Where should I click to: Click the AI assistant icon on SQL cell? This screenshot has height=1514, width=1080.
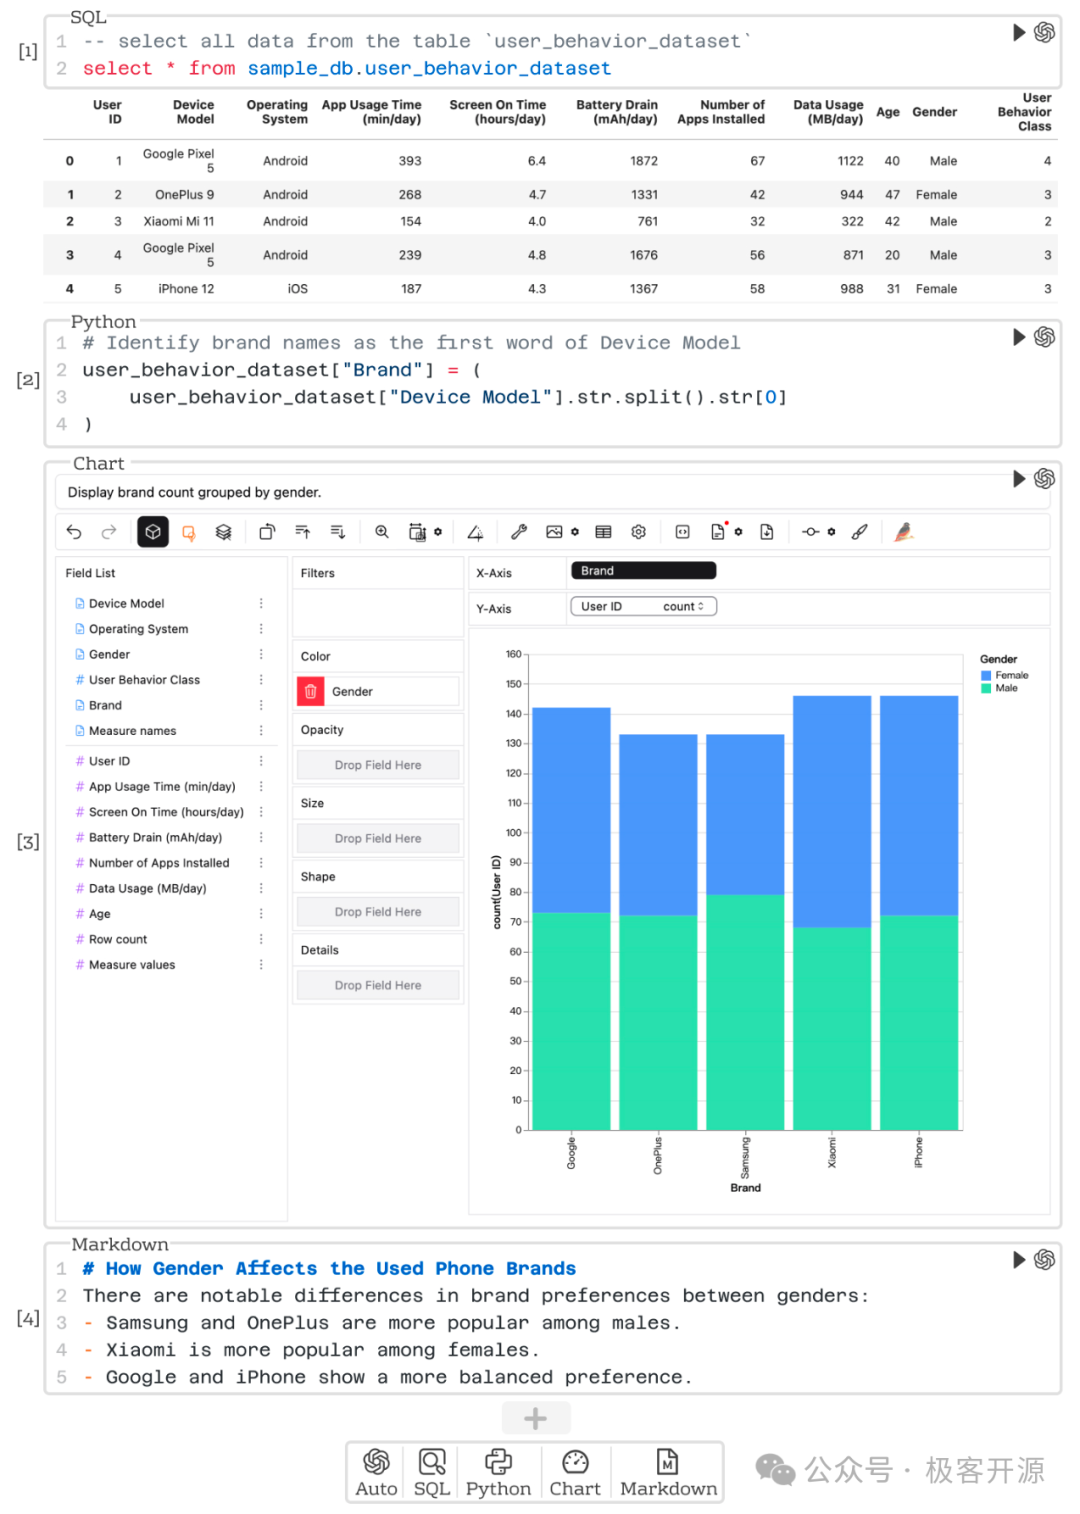pyautogui.click(x=1045, y=33)
